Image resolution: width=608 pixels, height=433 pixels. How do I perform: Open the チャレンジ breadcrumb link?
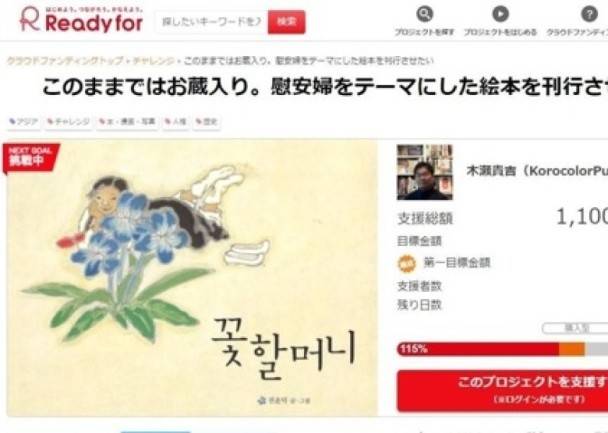point(154,61)
